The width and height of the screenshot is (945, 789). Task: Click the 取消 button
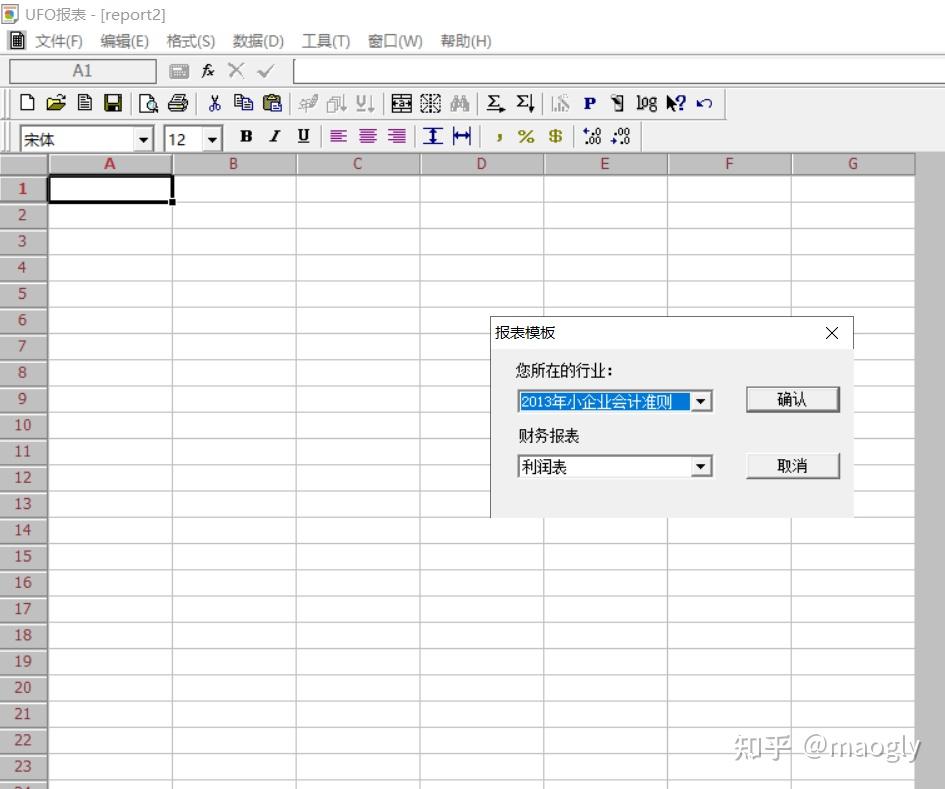pyautogui.click(x=793, y=466)
